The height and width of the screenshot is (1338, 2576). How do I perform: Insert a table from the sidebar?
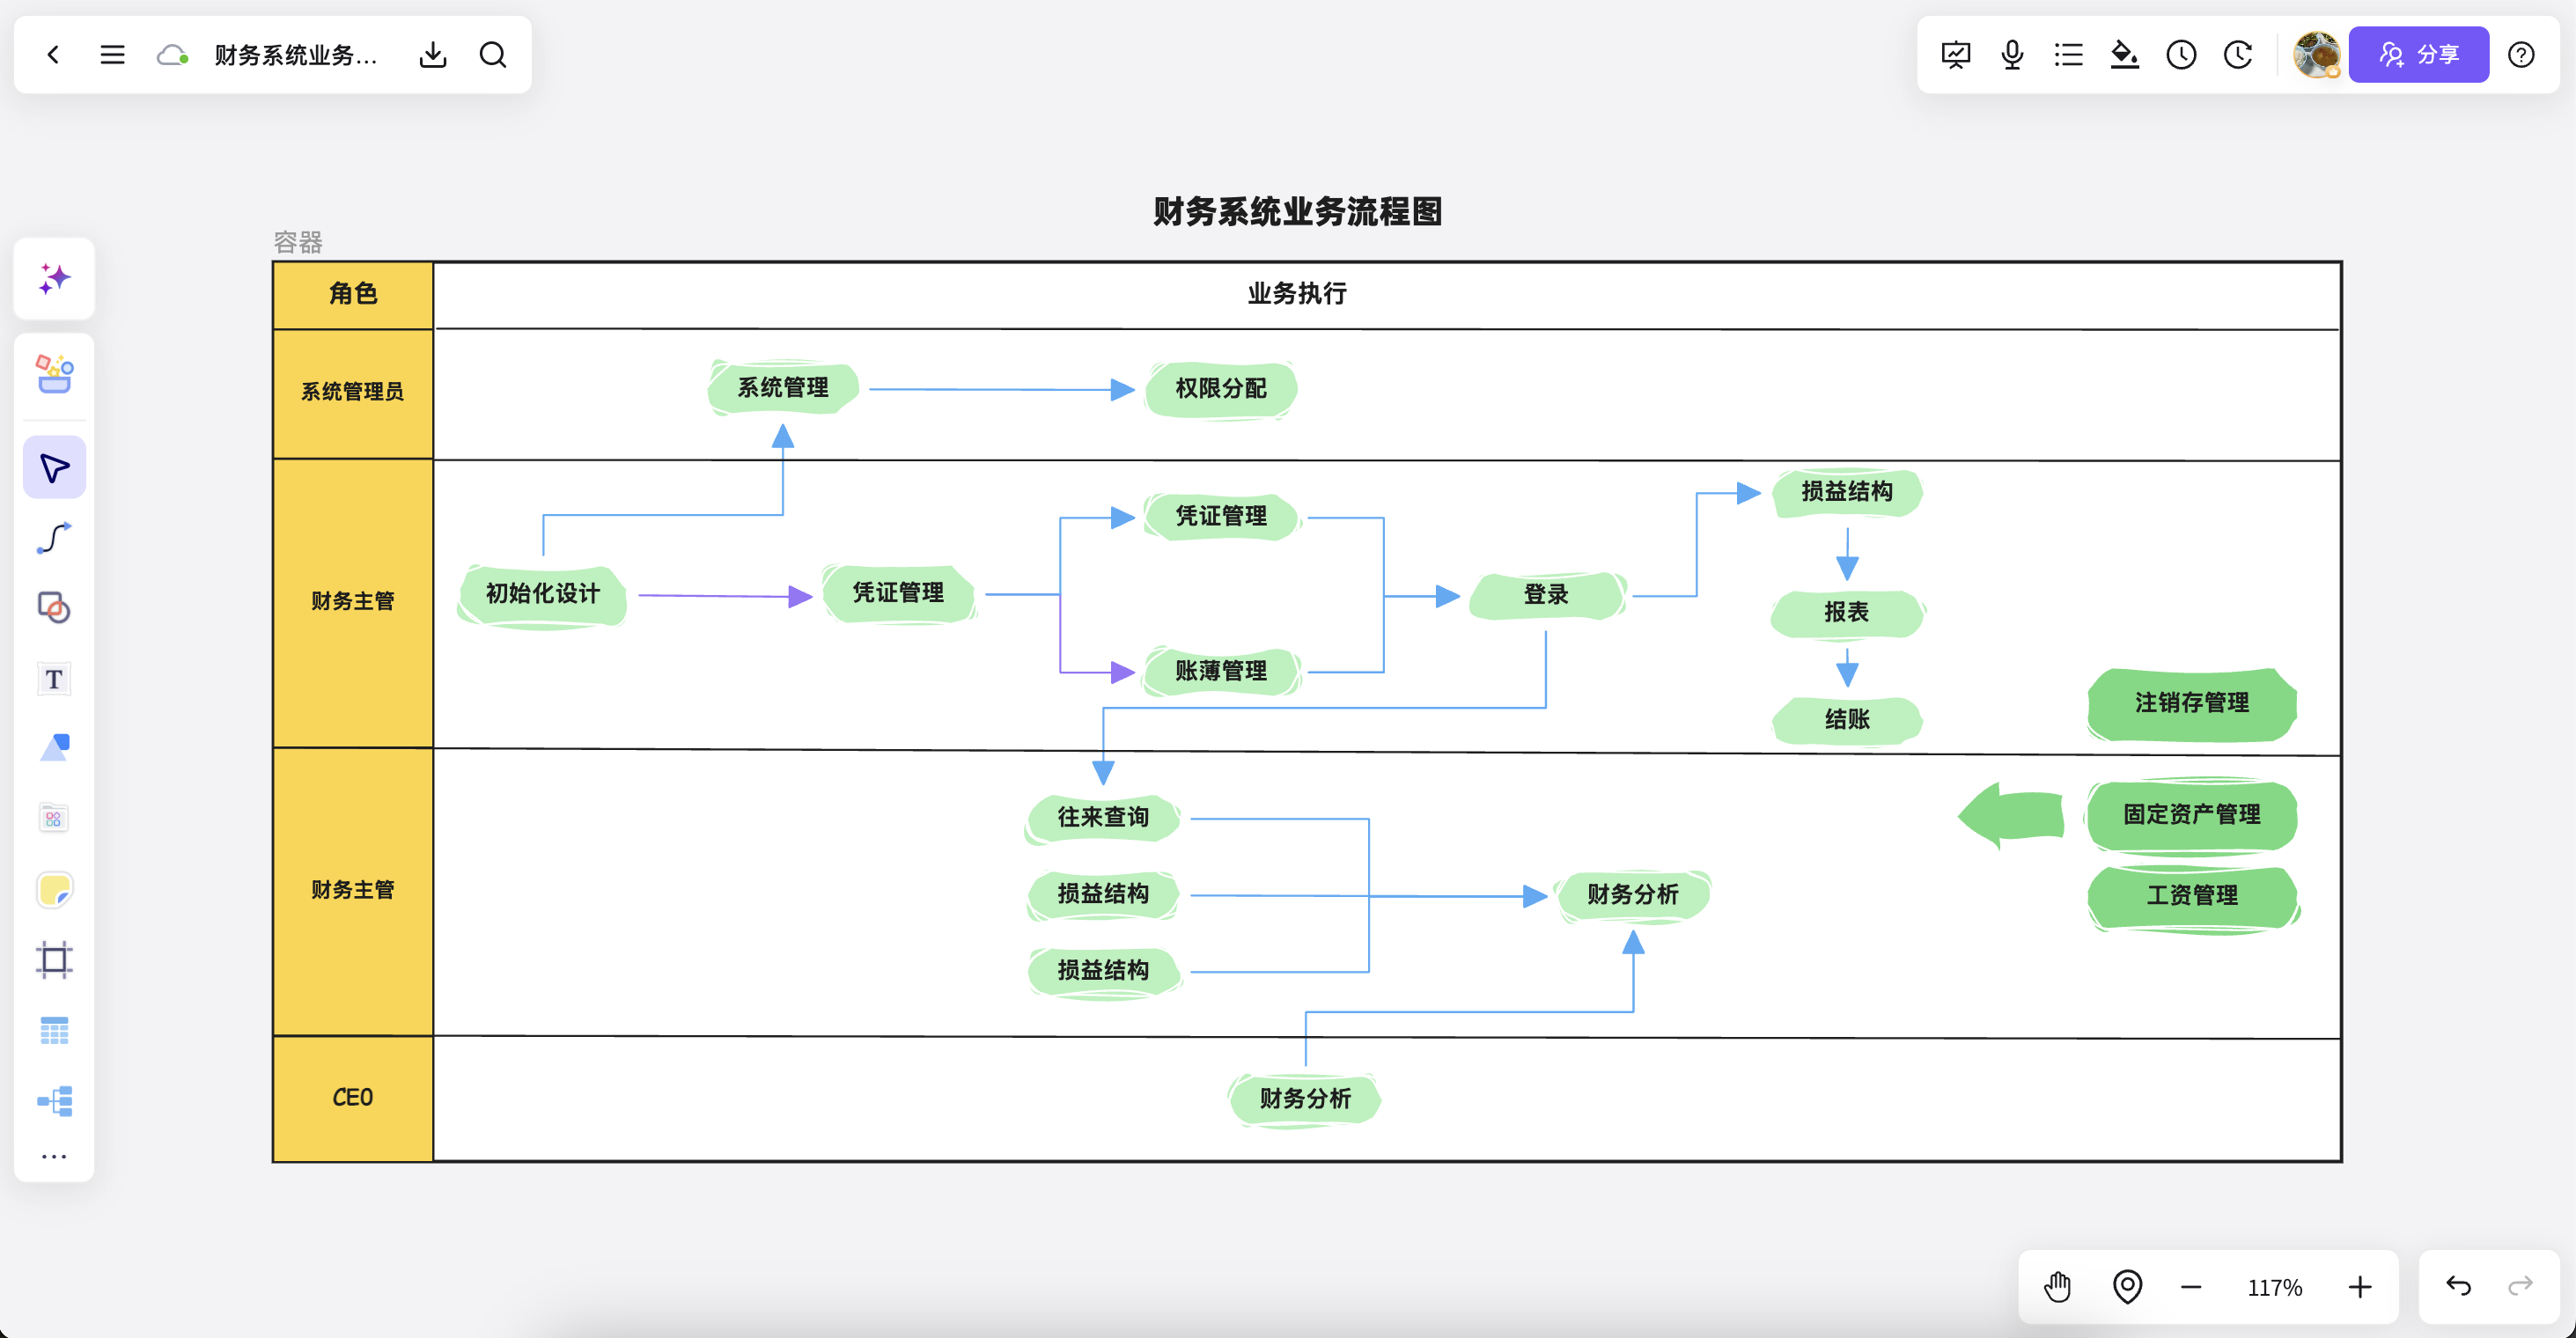[x=54, y=1030]
